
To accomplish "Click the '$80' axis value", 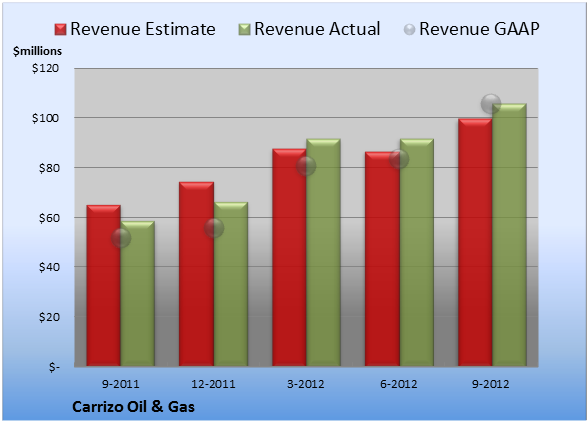I will point(49,168).
